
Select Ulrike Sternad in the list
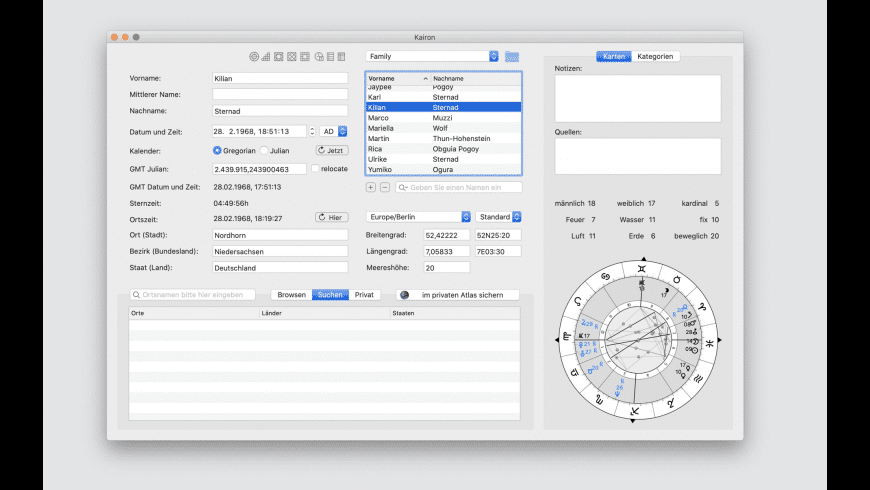pyautogui.click(x=443, y=159)
